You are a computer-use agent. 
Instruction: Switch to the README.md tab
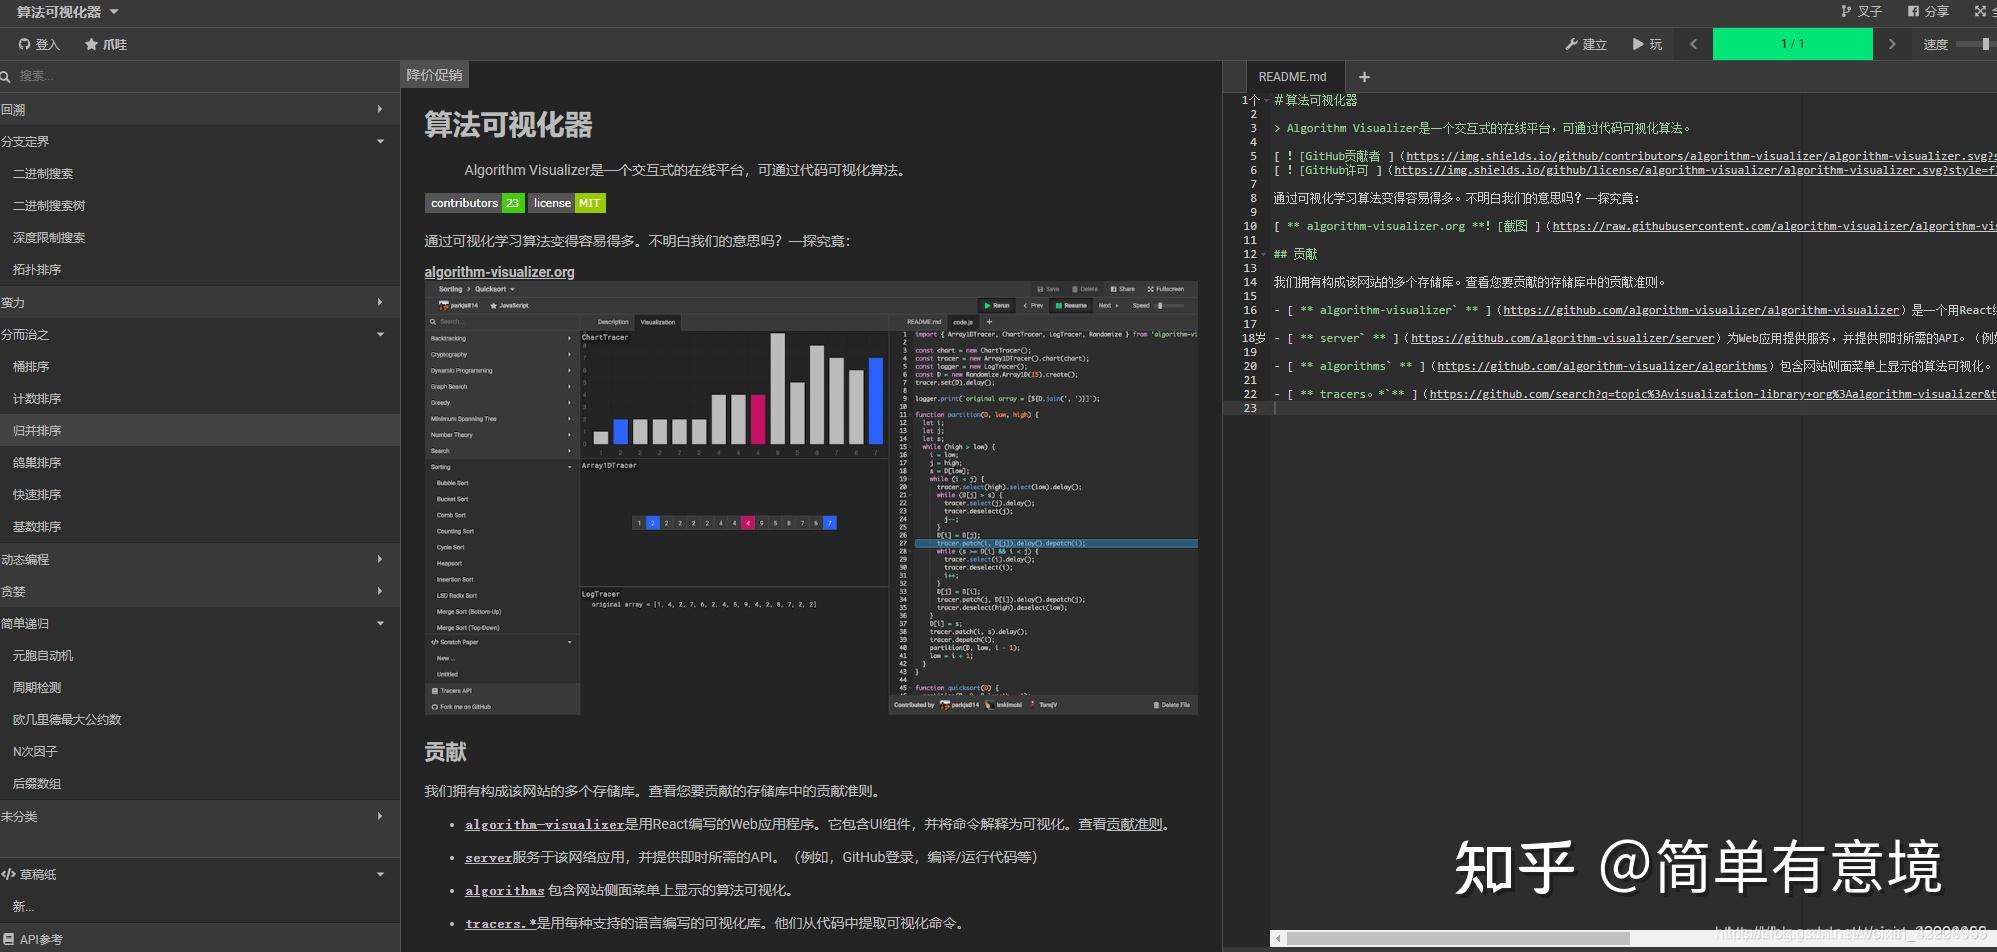(1292, 77)
